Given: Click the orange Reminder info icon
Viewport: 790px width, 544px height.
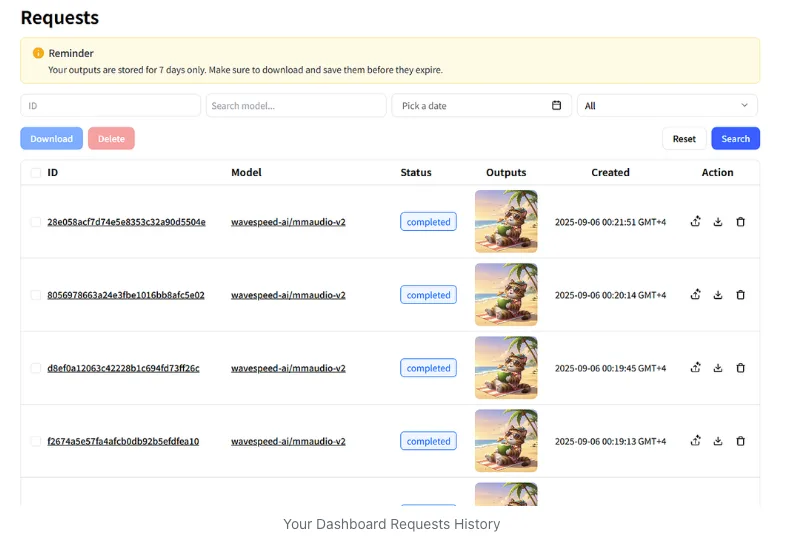Looking at the screenshot, I should click(38, 53).
